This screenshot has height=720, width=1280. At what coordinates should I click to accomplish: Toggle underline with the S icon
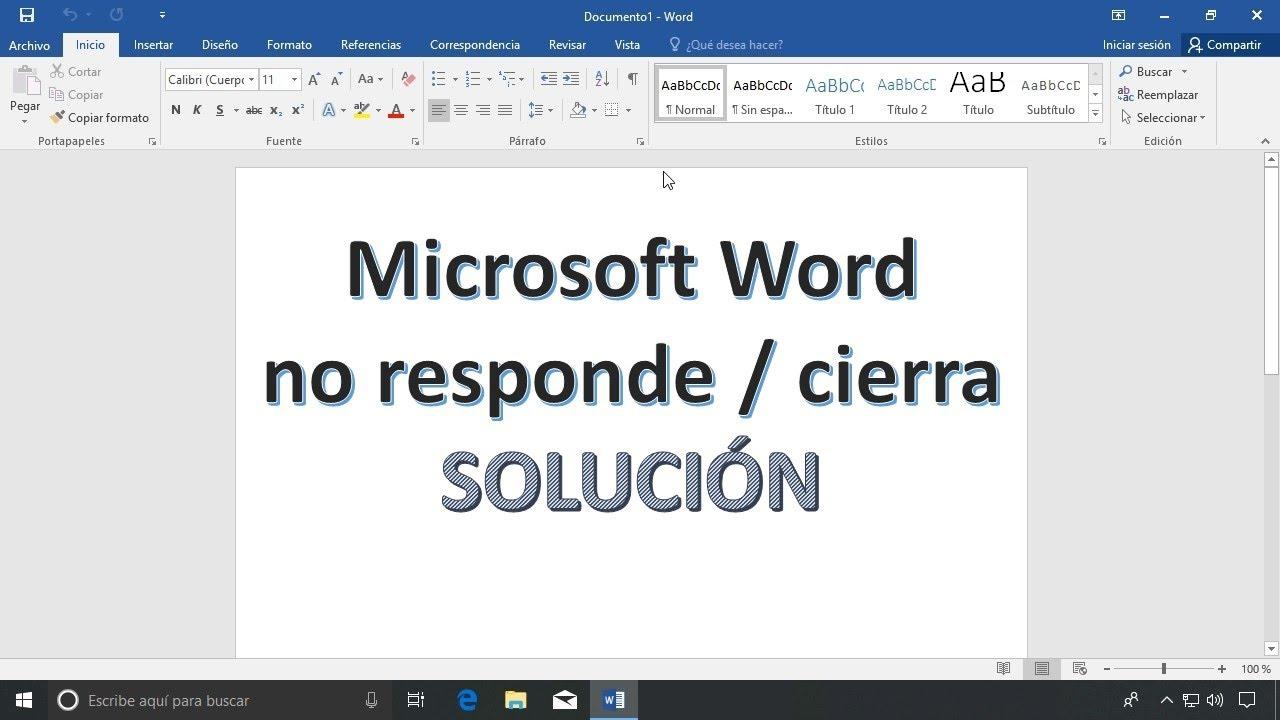pyautogui.click(x=218, y=110)
